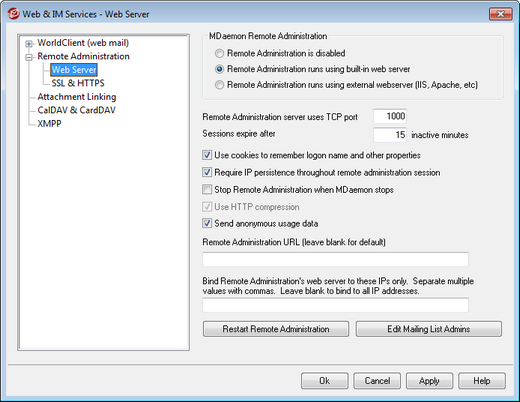Uncheck Require IP persistence checkbox
The width and height of the screenshot is (520, 402).
pos(207,172)
